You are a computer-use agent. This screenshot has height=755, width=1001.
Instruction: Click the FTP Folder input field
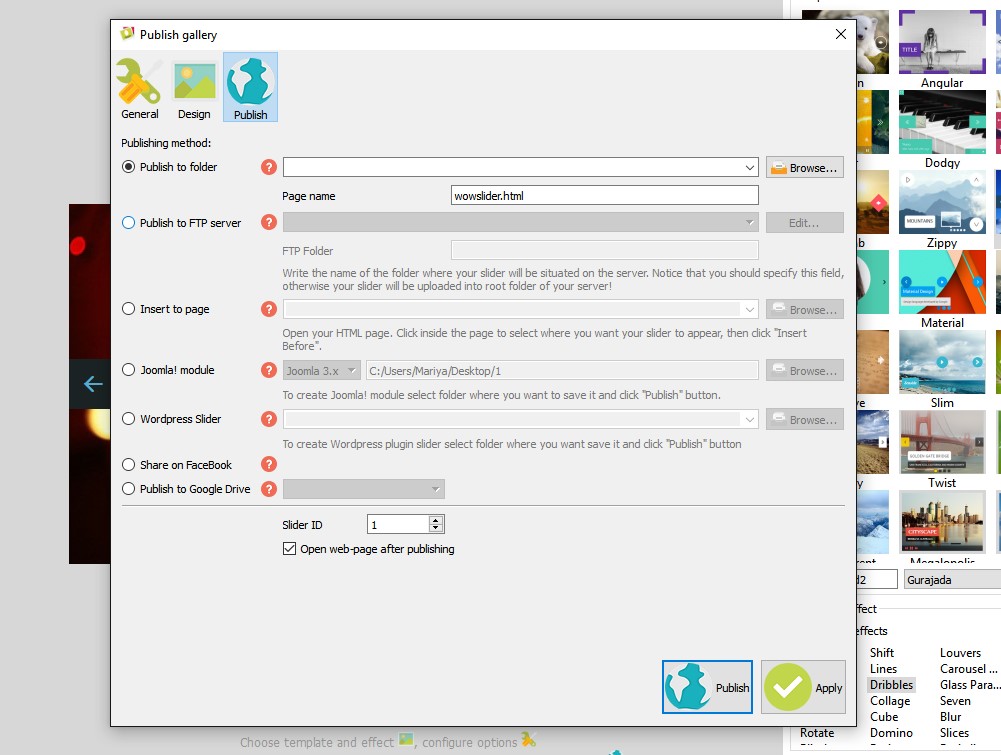tap(605, 250)
